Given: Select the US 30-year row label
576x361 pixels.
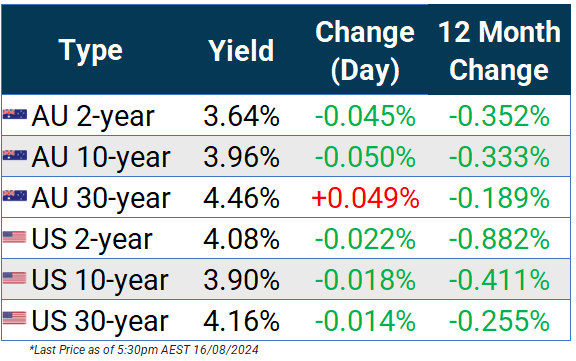Looking at the screenshot, I should pyautogui.click(x=100, y=322).
